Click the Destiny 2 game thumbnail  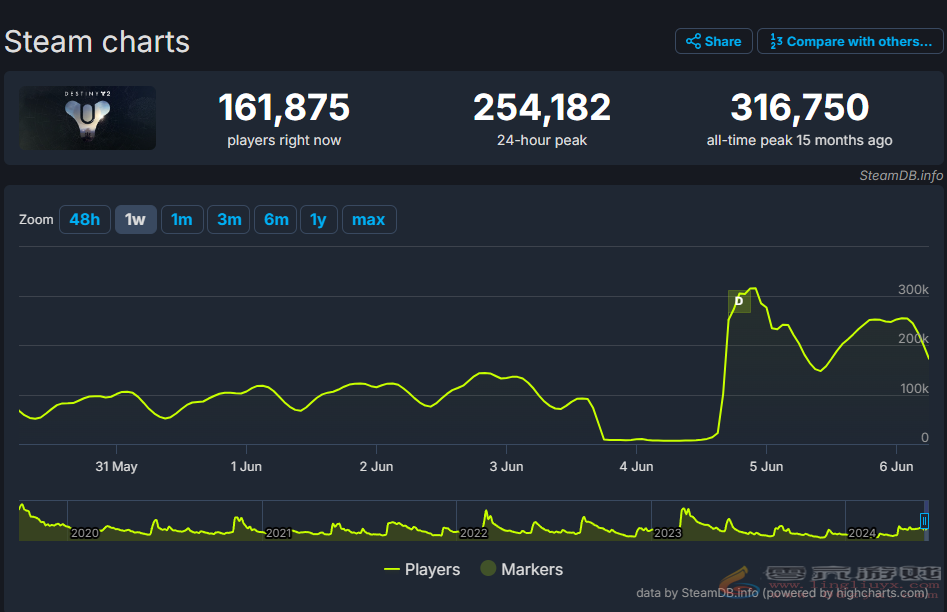[x=88, y=118]
